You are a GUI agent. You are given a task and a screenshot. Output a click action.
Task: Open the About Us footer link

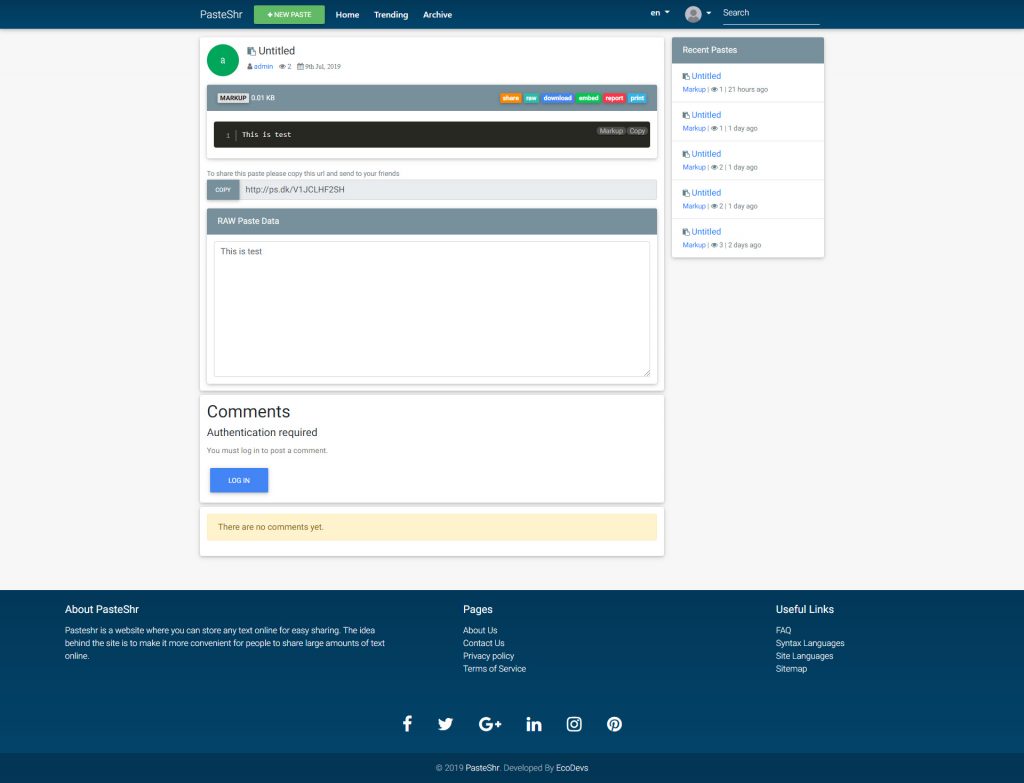click(480, 630)
